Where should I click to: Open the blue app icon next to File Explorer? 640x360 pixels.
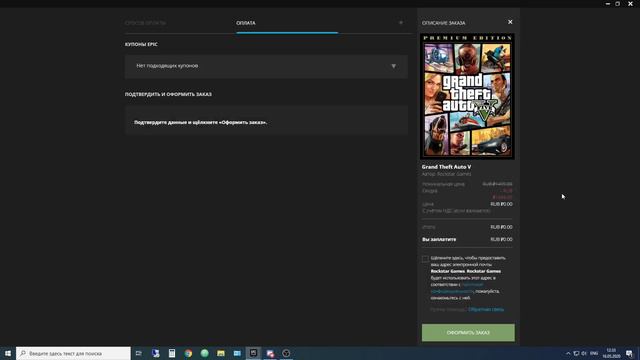[237, 353]
